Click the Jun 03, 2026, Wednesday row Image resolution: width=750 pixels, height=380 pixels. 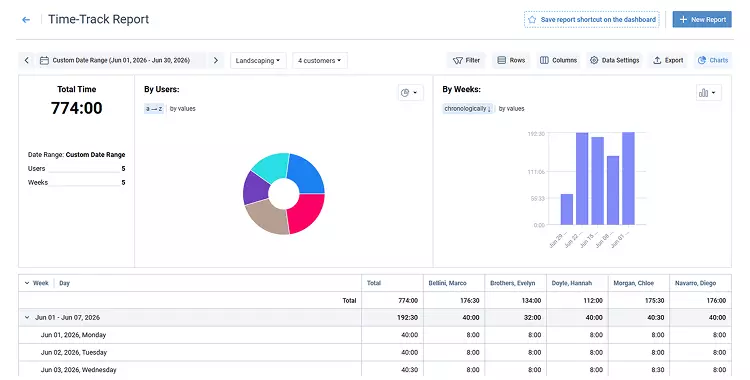click(375, 369)
